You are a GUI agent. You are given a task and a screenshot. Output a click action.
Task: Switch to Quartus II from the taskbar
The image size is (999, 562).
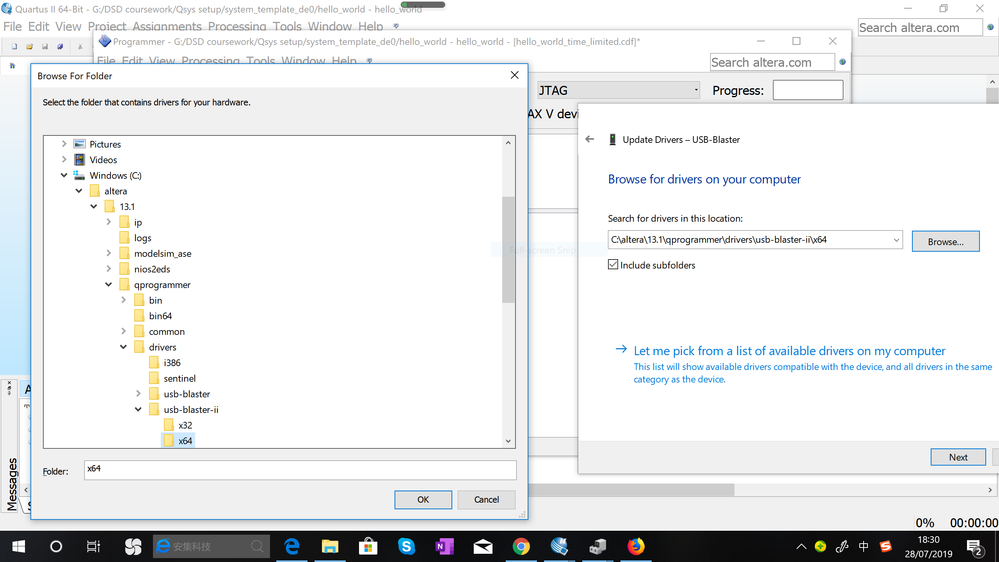(x=559, y=546)
